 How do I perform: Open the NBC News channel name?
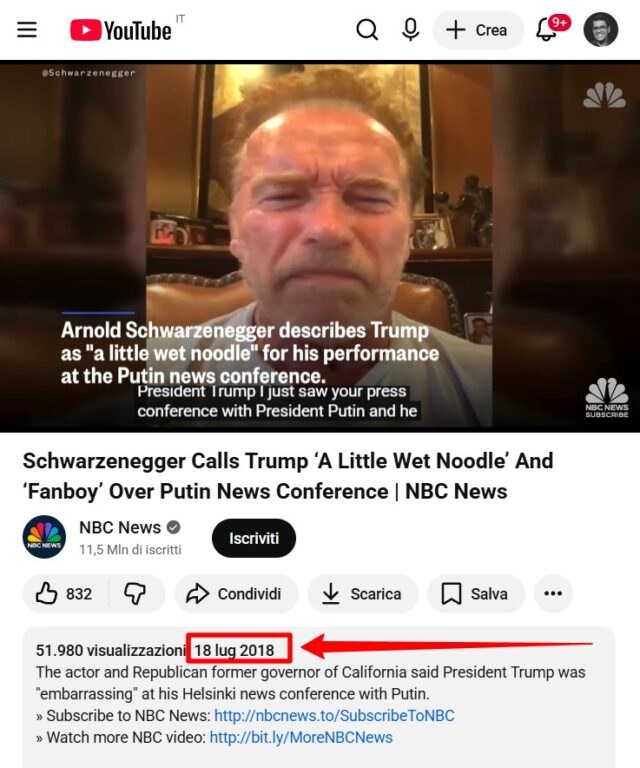coord(120,528)
